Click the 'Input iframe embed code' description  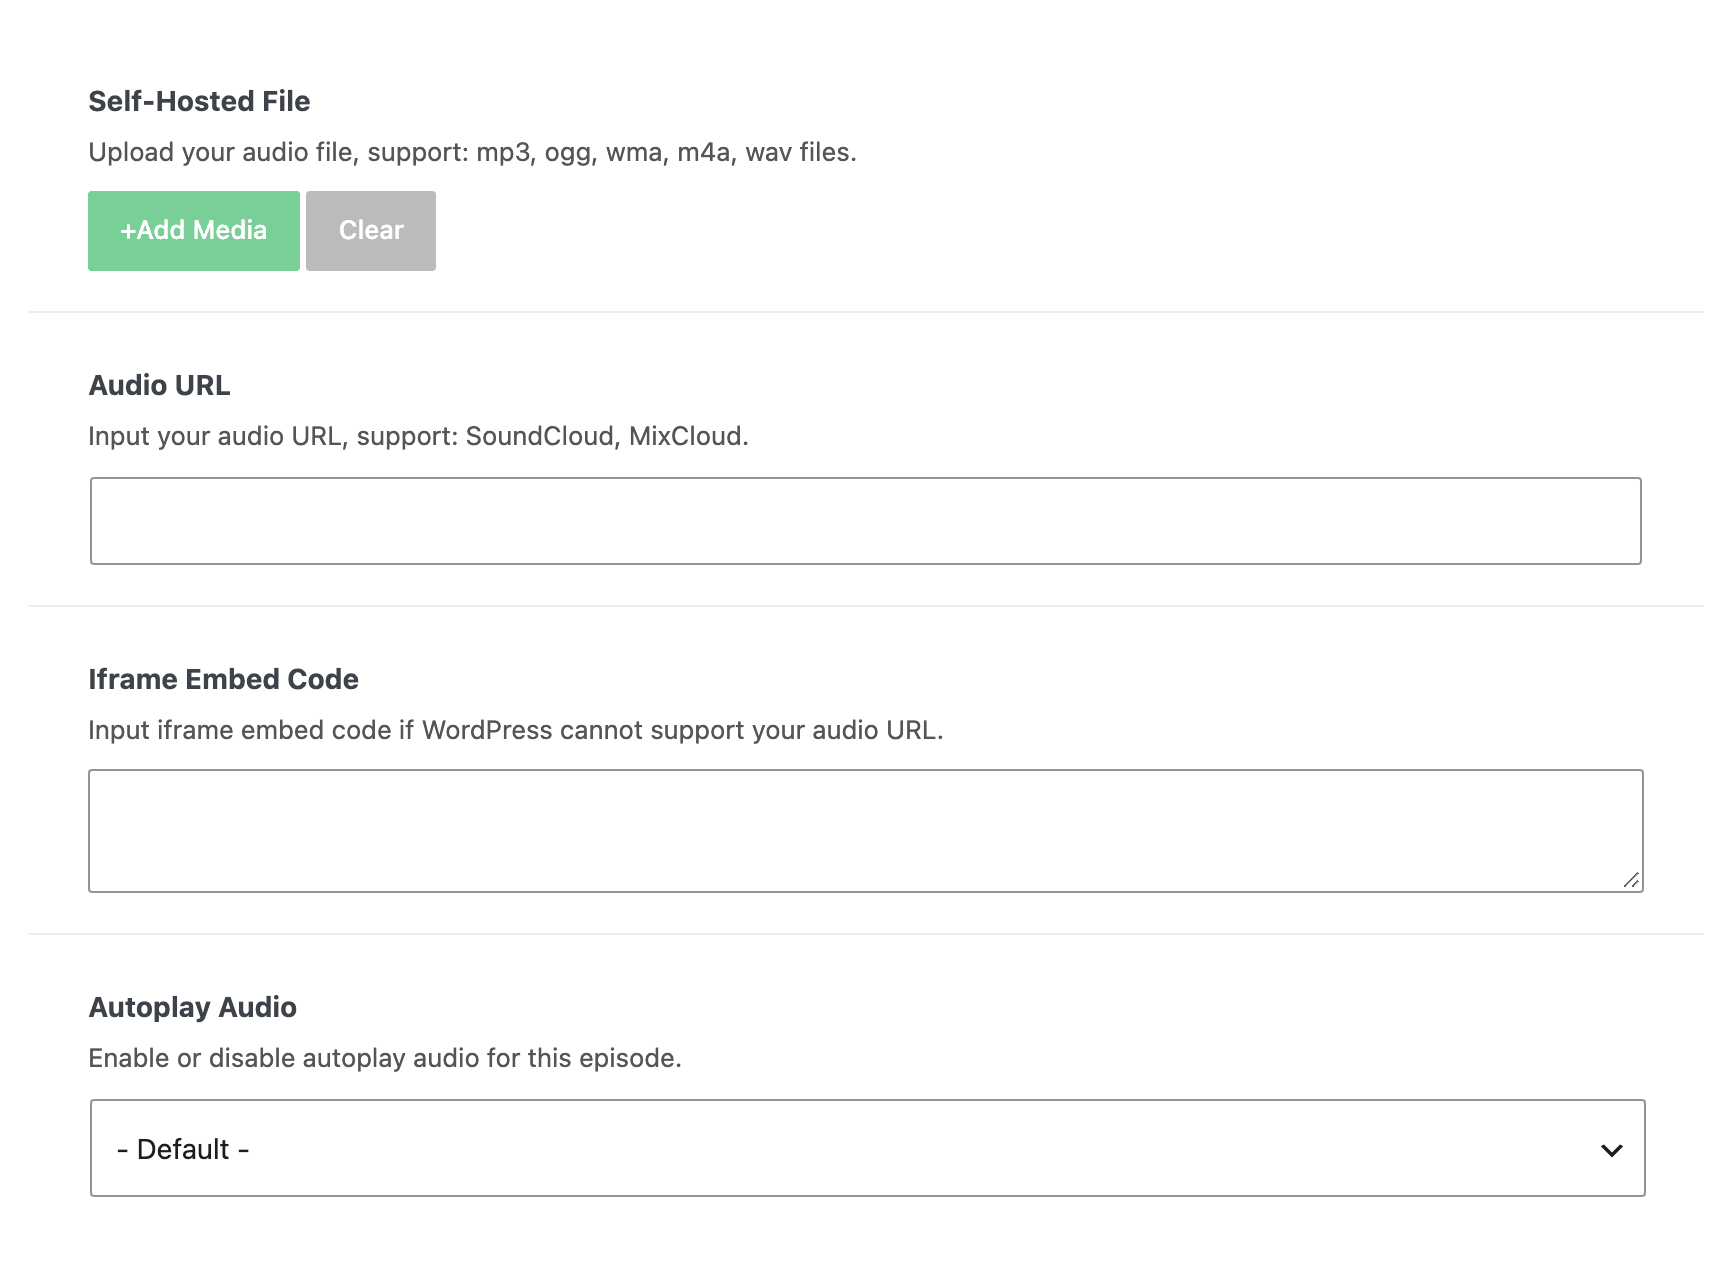point(515,730)
